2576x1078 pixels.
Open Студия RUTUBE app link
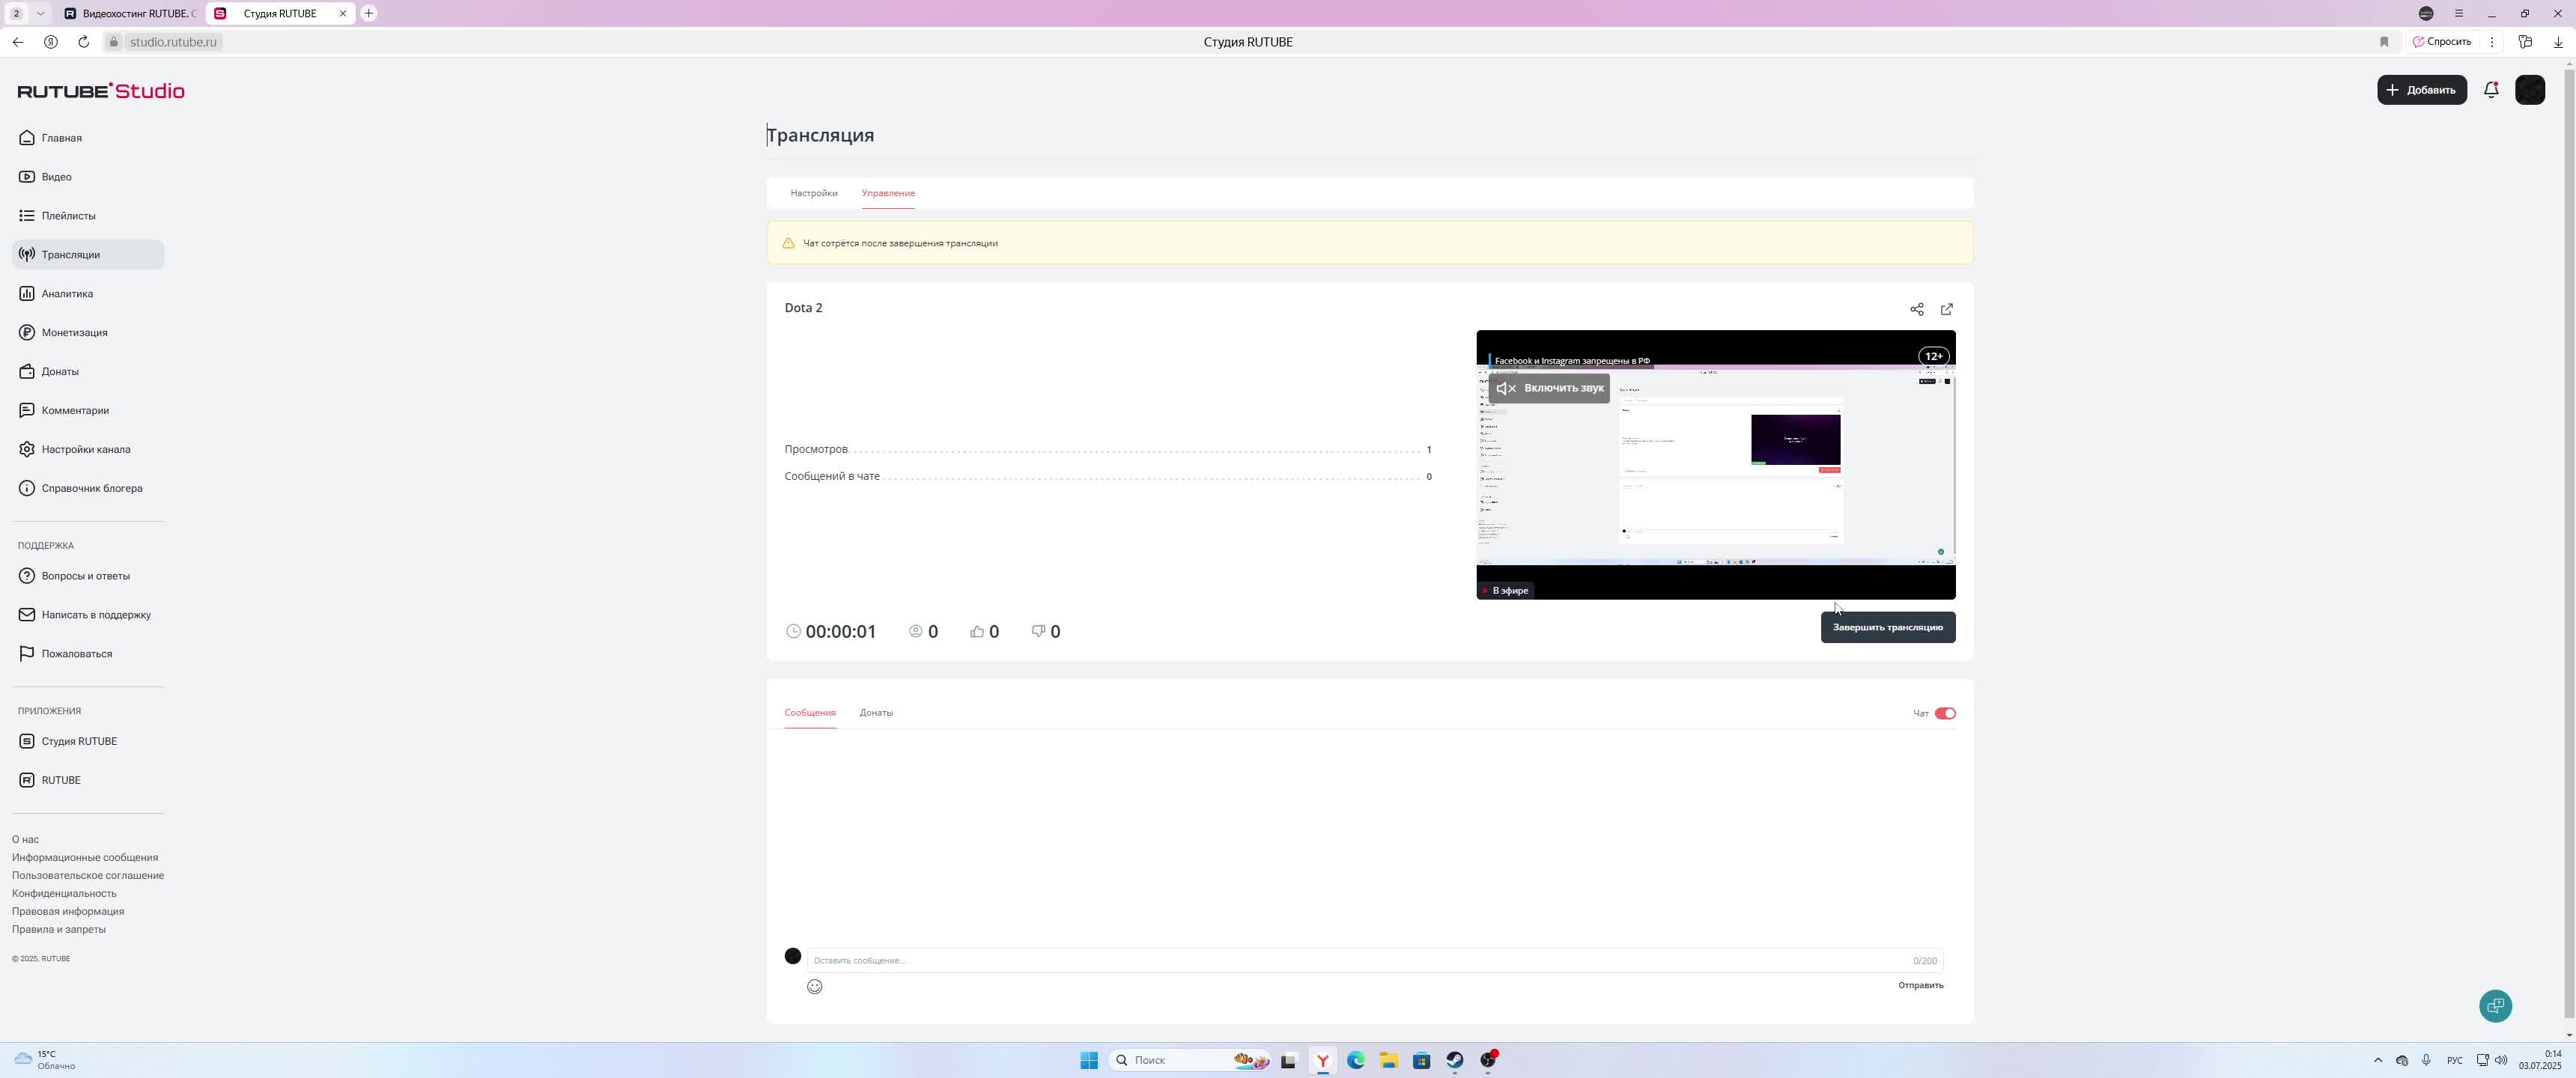point(88,742)
